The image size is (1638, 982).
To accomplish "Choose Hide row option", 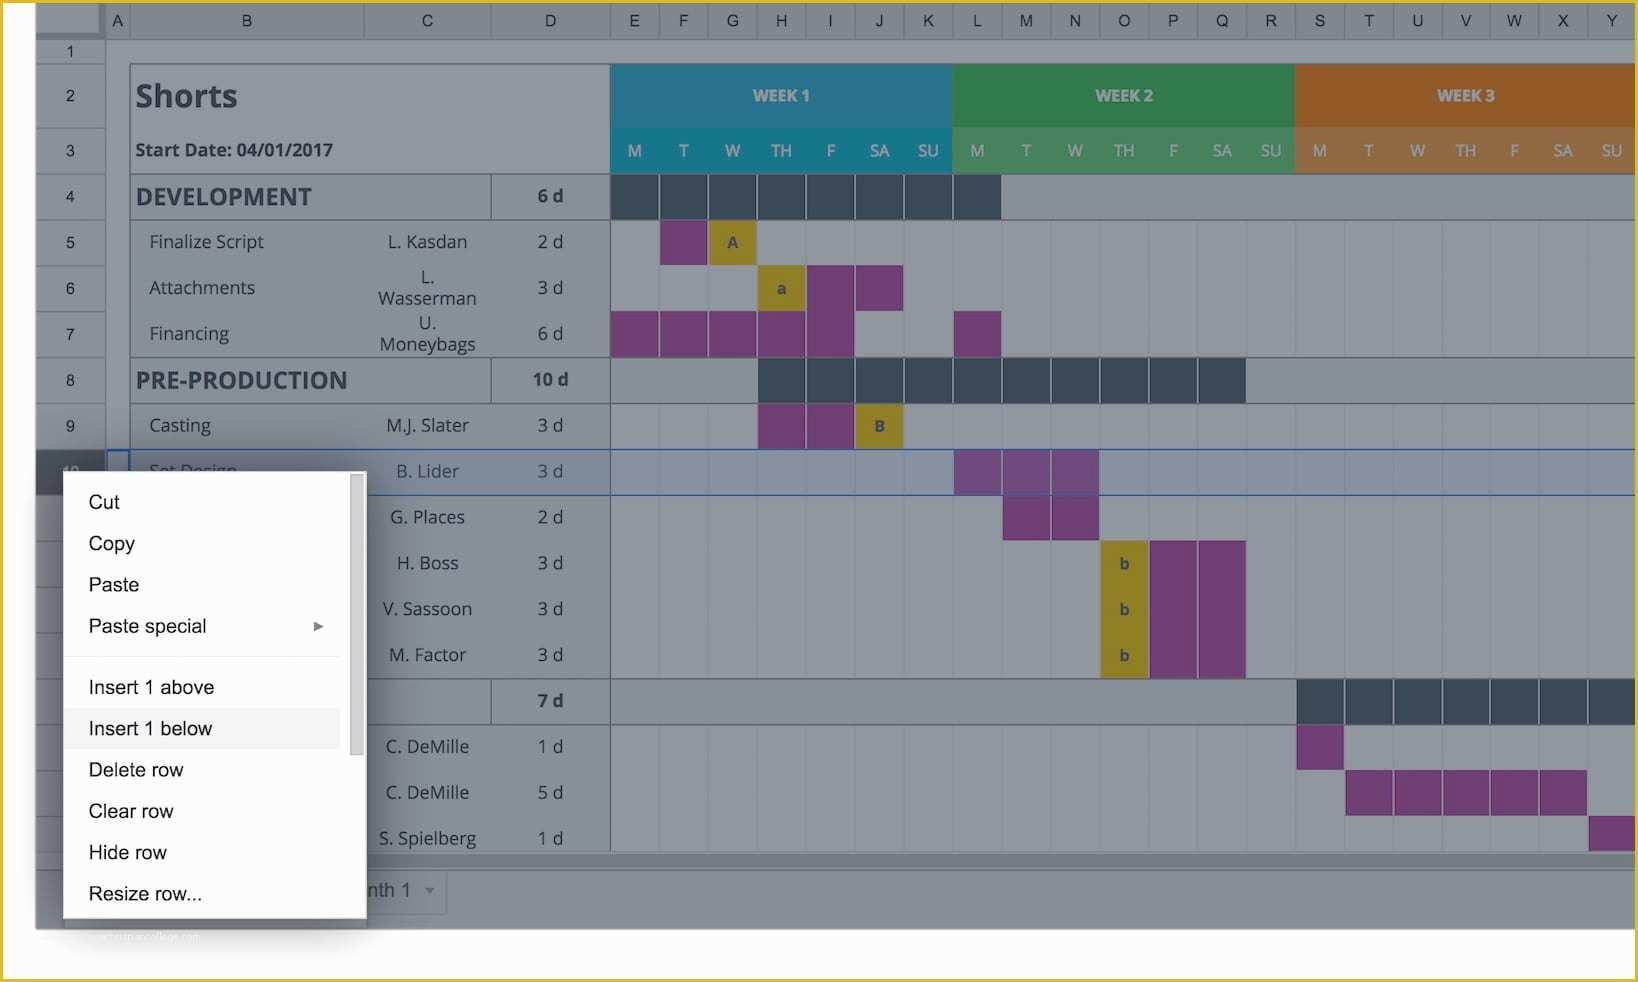I will point(202,852).
